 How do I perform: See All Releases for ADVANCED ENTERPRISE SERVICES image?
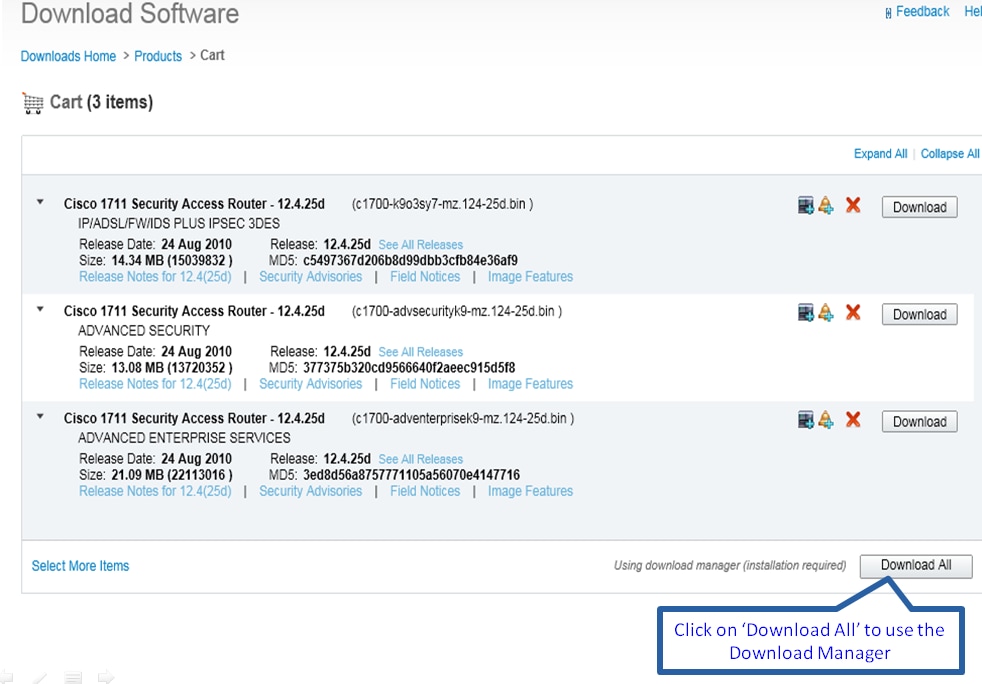point(420,459)
